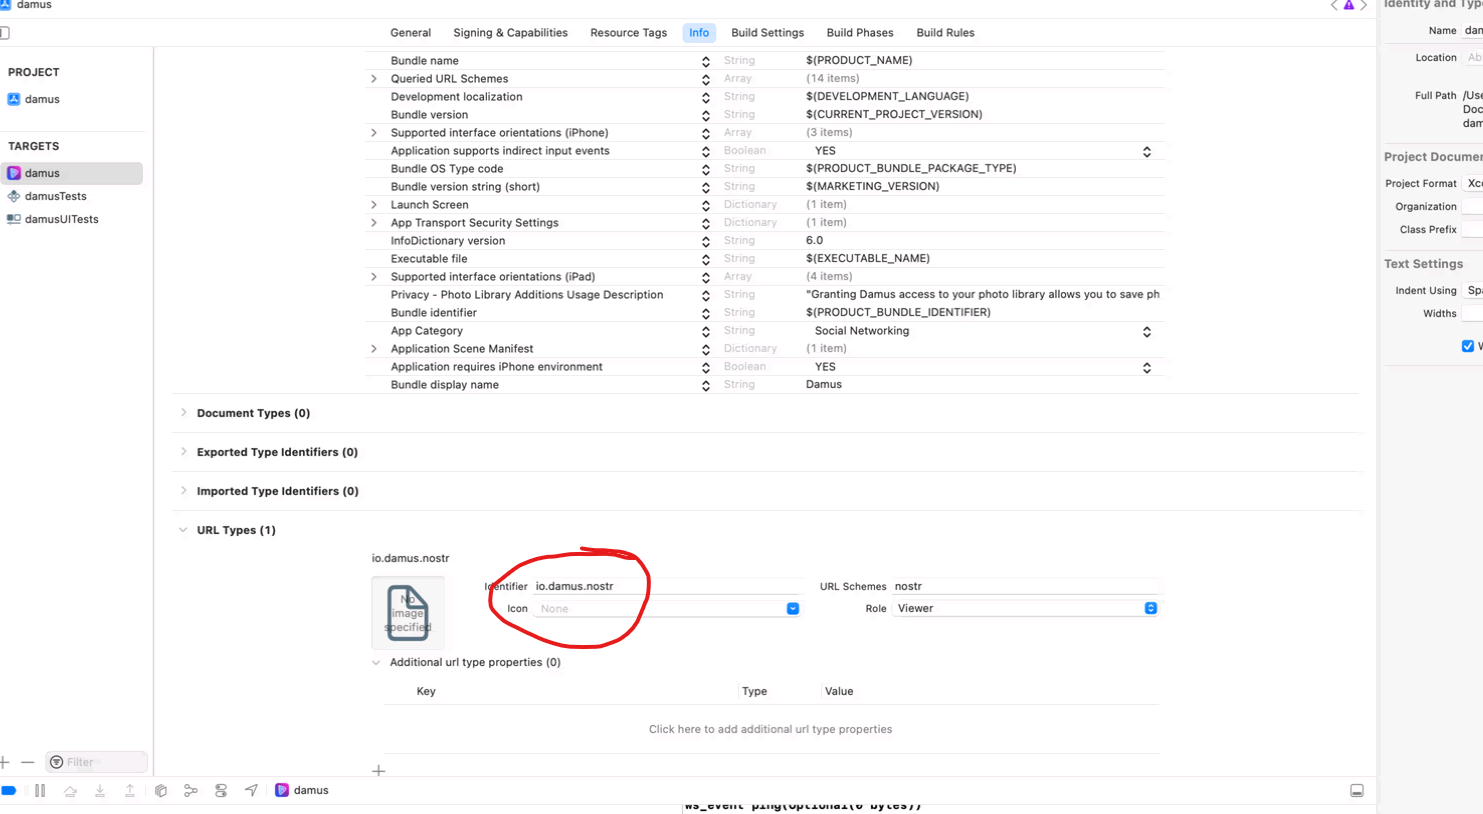Click the filter icon in targets field
The image size is (1483, 814).
(57, 762)
